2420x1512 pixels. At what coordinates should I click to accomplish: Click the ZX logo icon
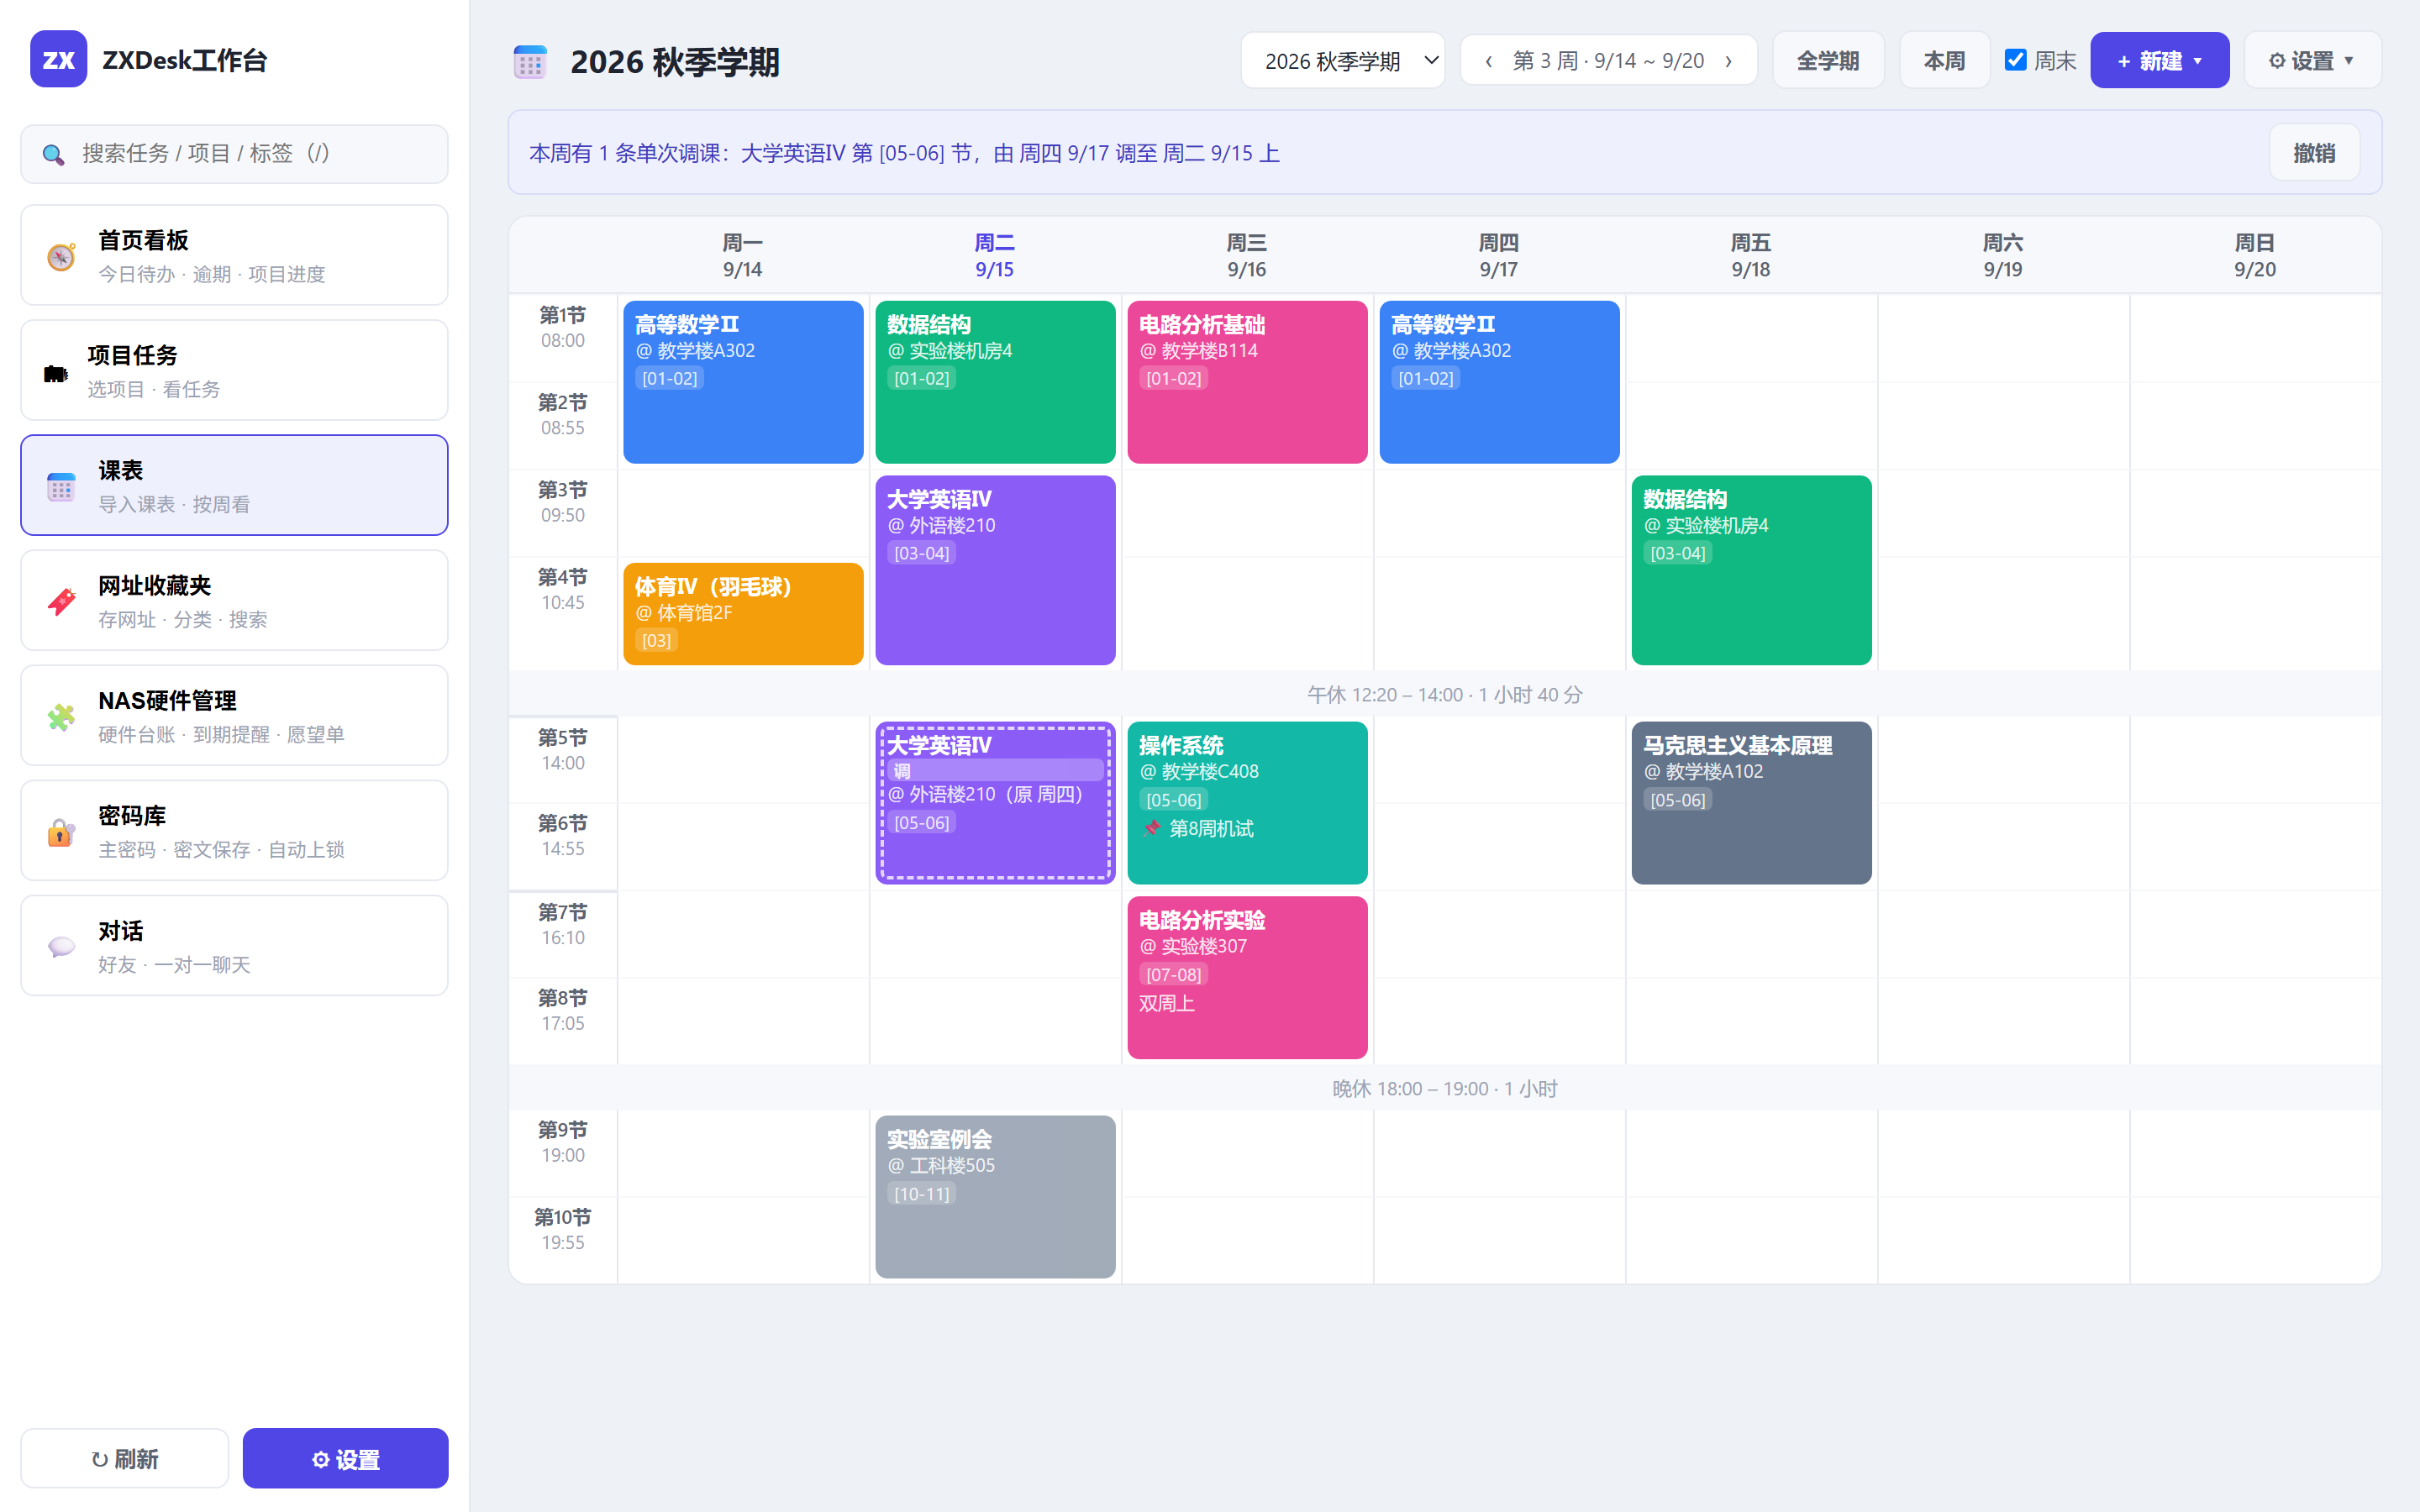click(x=58, y=60)
